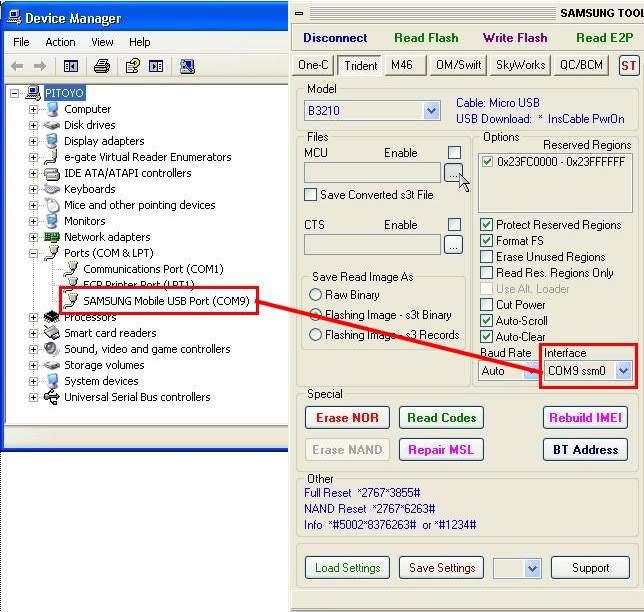The image size is (644, 612).
Task: Switch to the One-C tab
Action: point(313,65)
